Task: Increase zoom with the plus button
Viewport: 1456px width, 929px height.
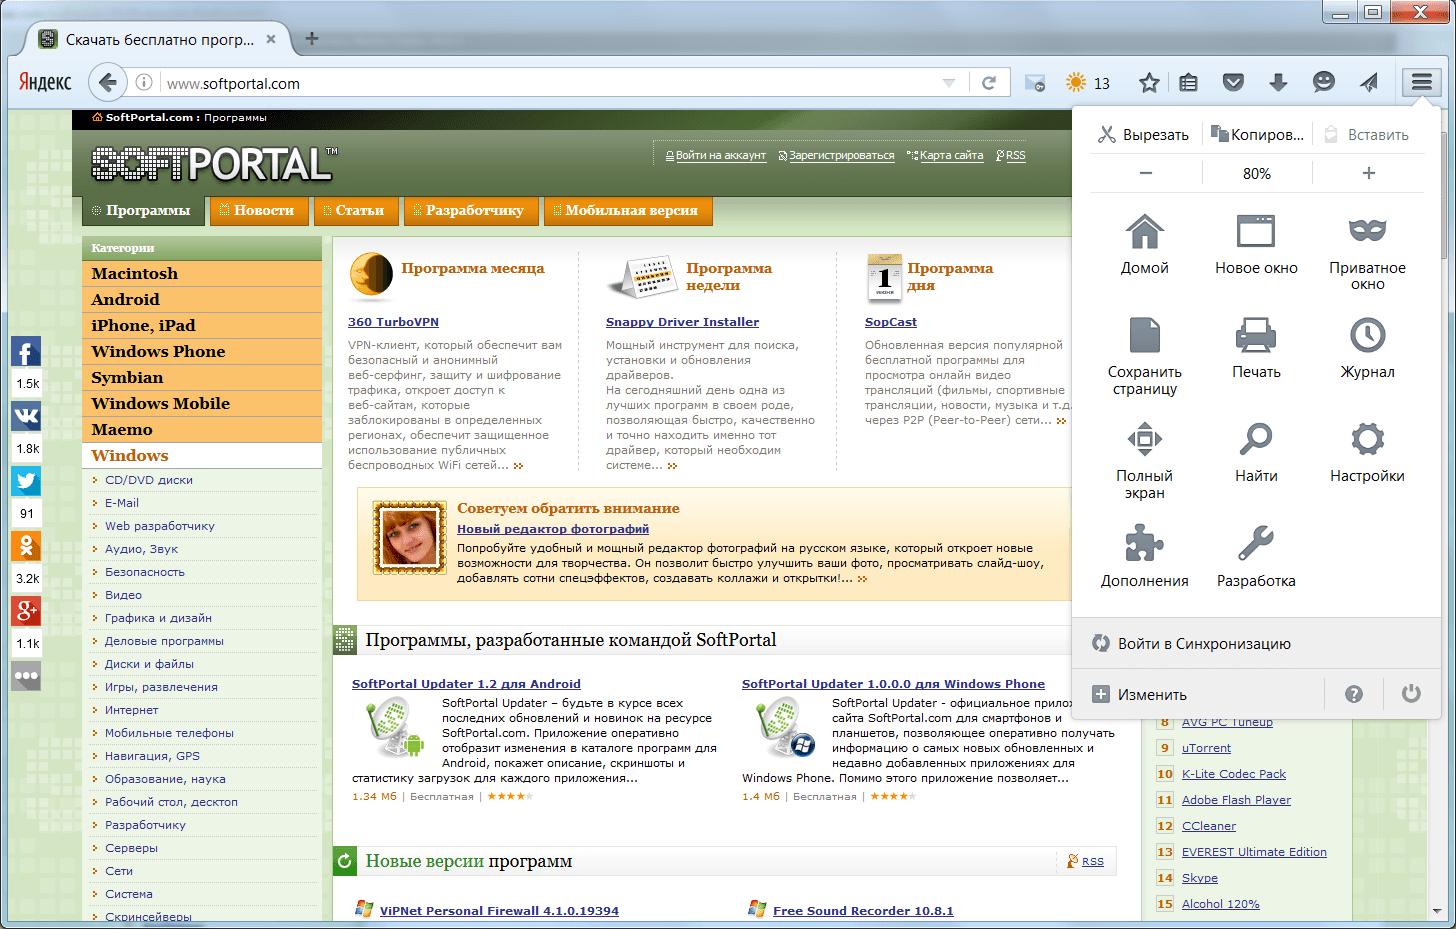Action: 1369,173
